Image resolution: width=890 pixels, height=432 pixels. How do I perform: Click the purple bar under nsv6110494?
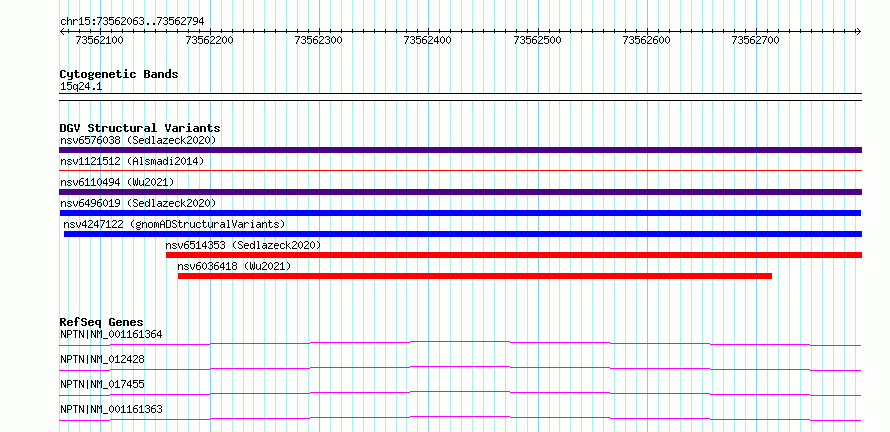[460, 192]
